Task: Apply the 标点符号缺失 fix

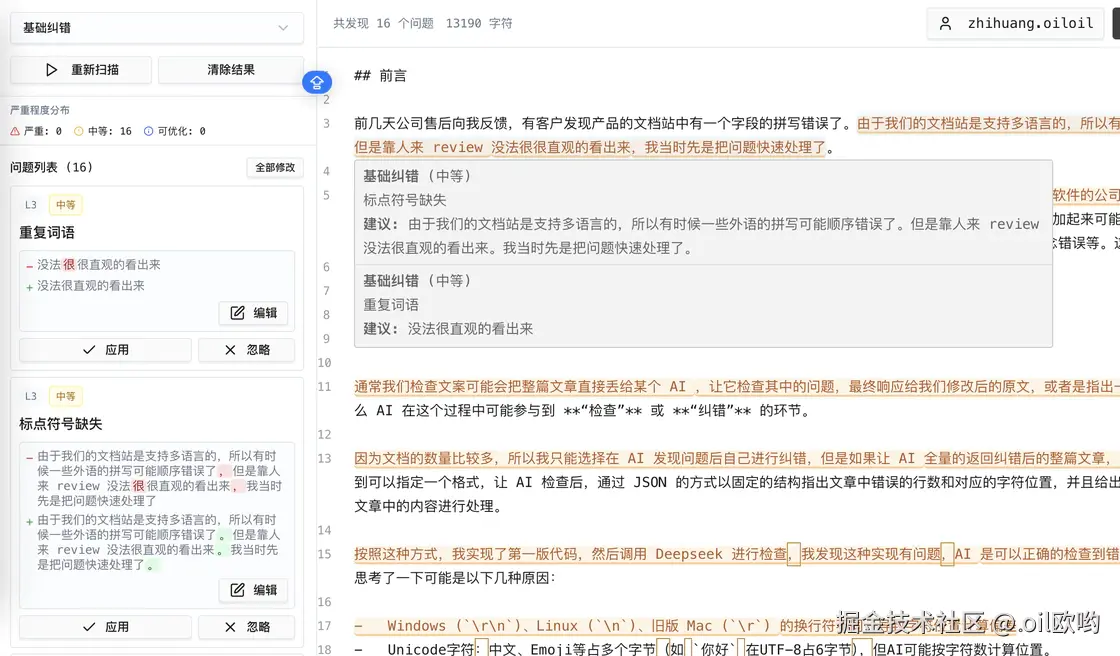Action: (x=105, y=627)
